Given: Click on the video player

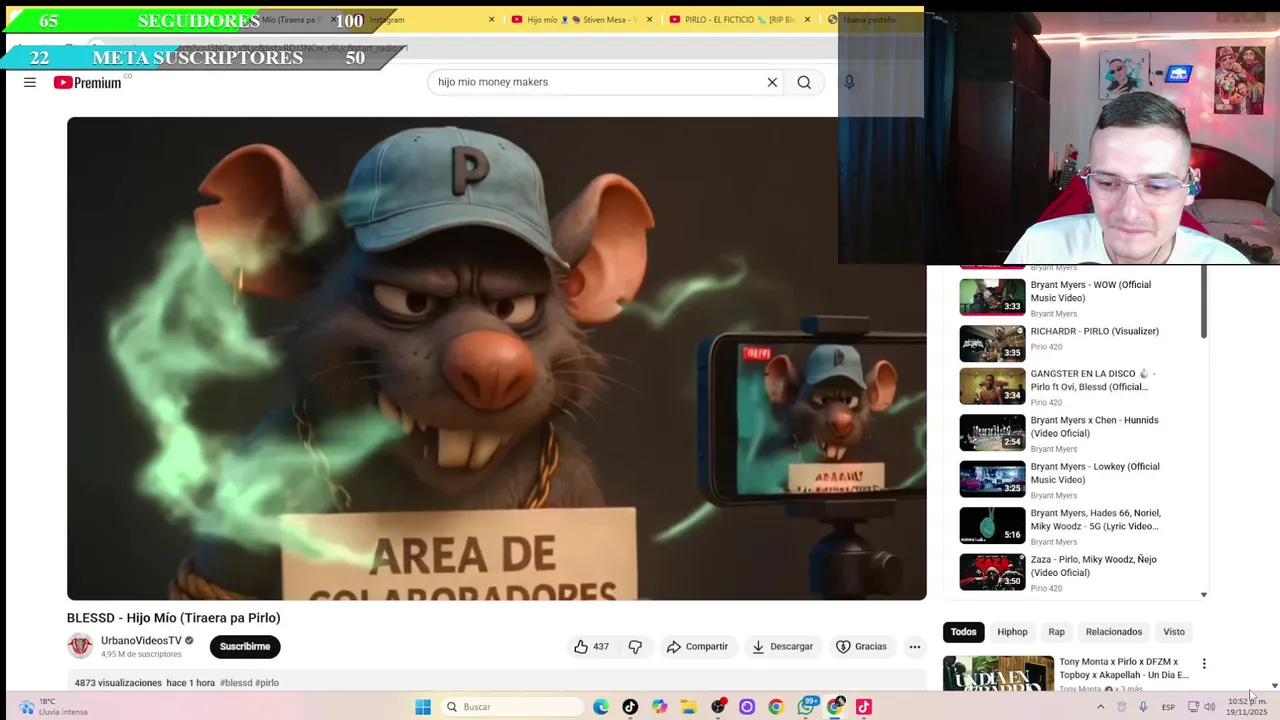Looking at the screenshot, I should (x=496, y=358).
